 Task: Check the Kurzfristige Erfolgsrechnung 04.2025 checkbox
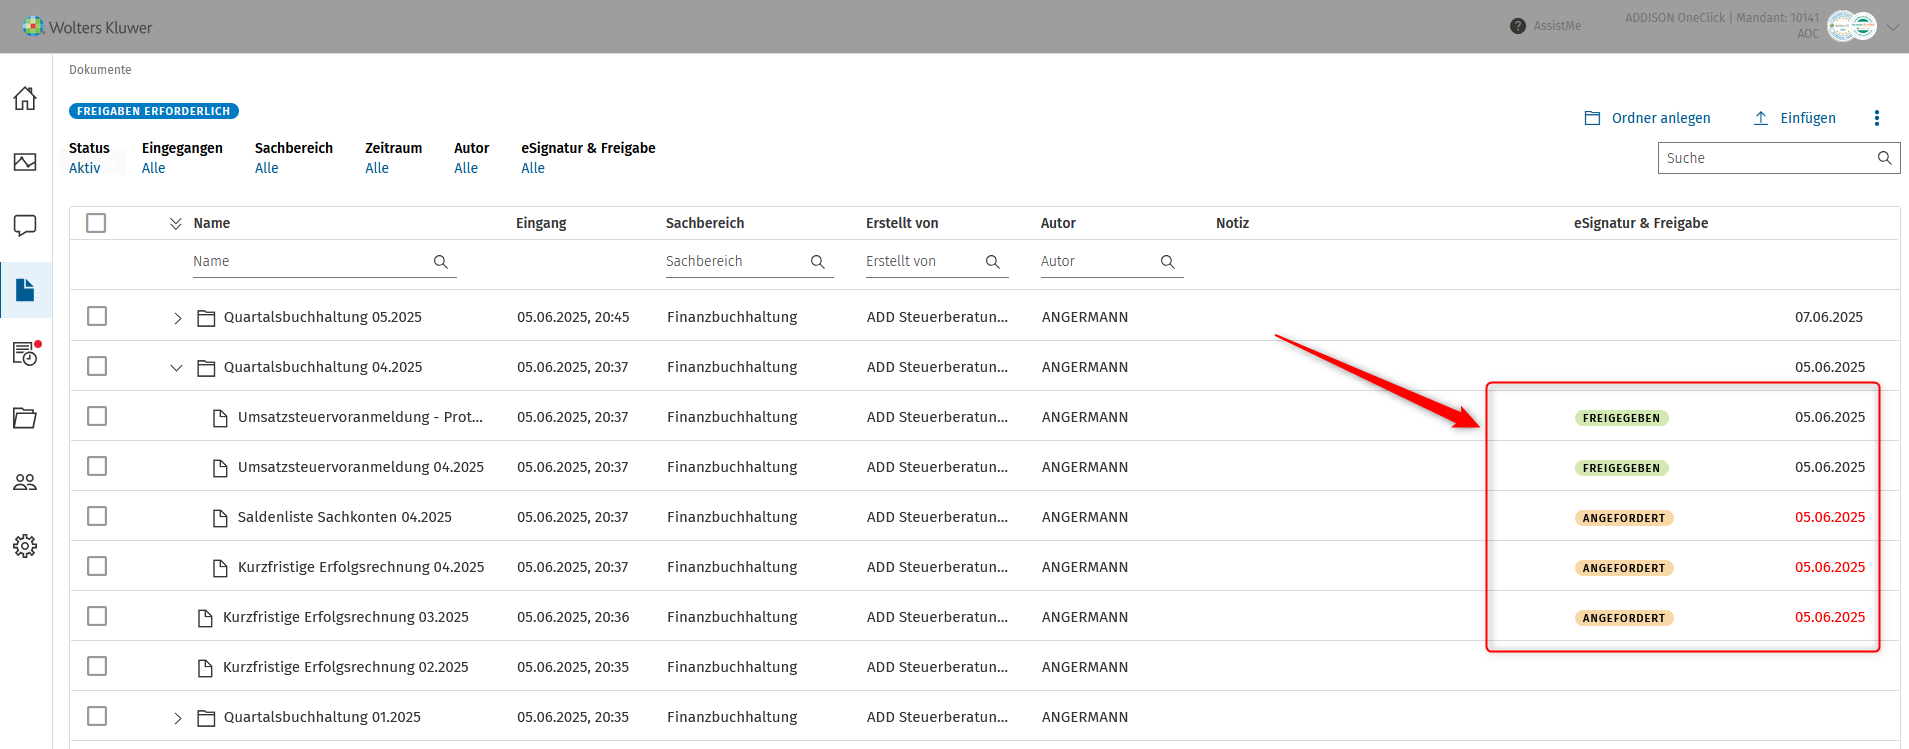coord(97,566)
